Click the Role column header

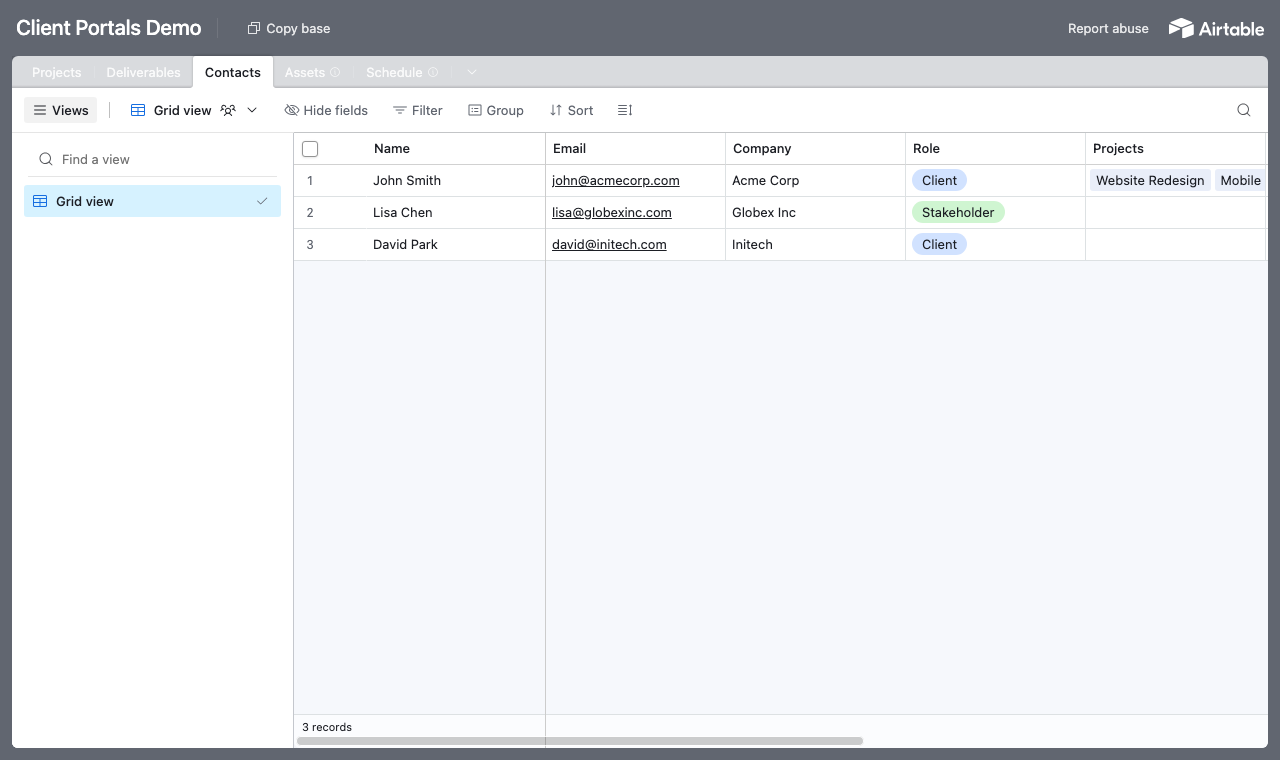coord(995,149)
